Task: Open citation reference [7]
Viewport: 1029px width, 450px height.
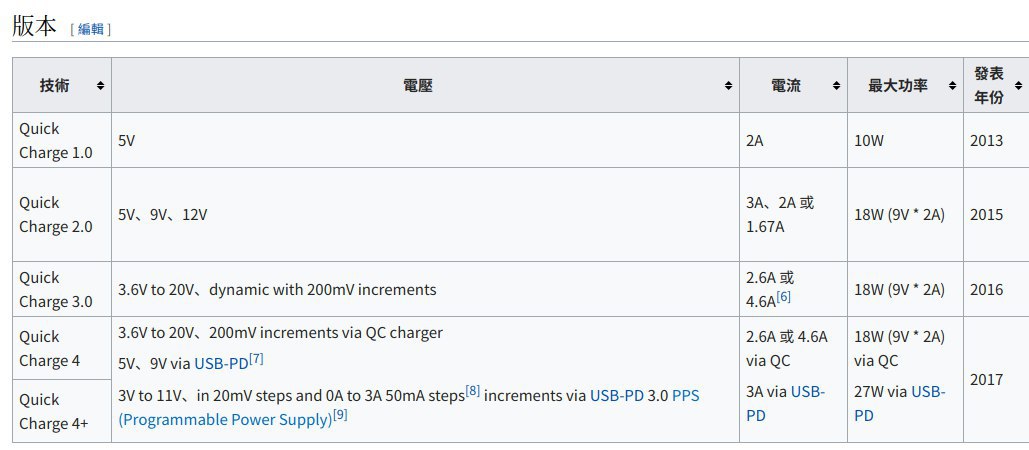Action: [256, 359]
